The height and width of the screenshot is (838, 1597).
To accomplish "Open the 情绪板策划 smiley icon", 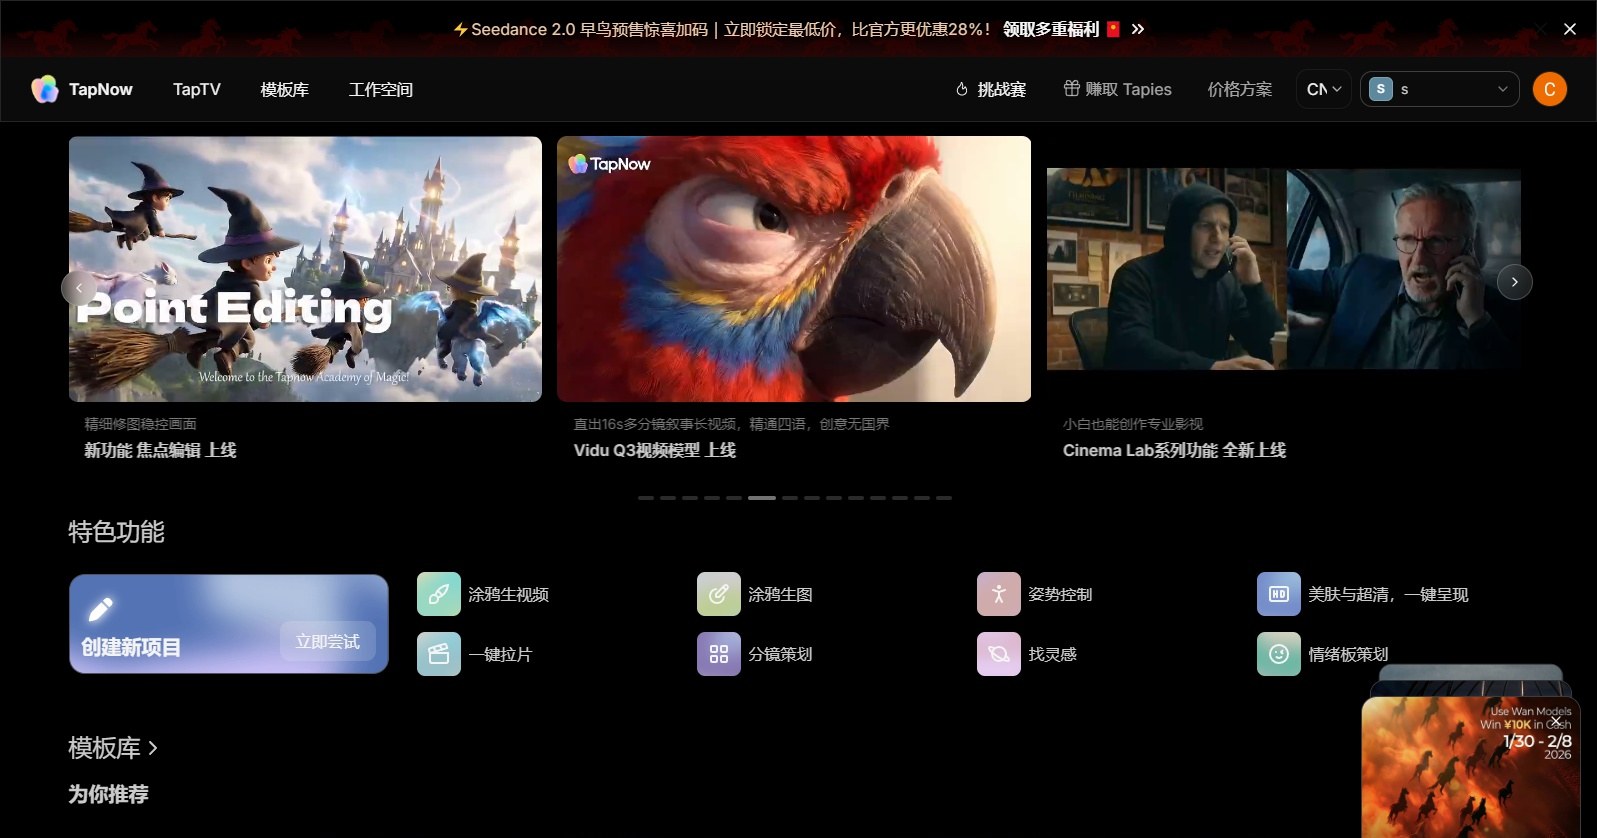I will 1279,654.
